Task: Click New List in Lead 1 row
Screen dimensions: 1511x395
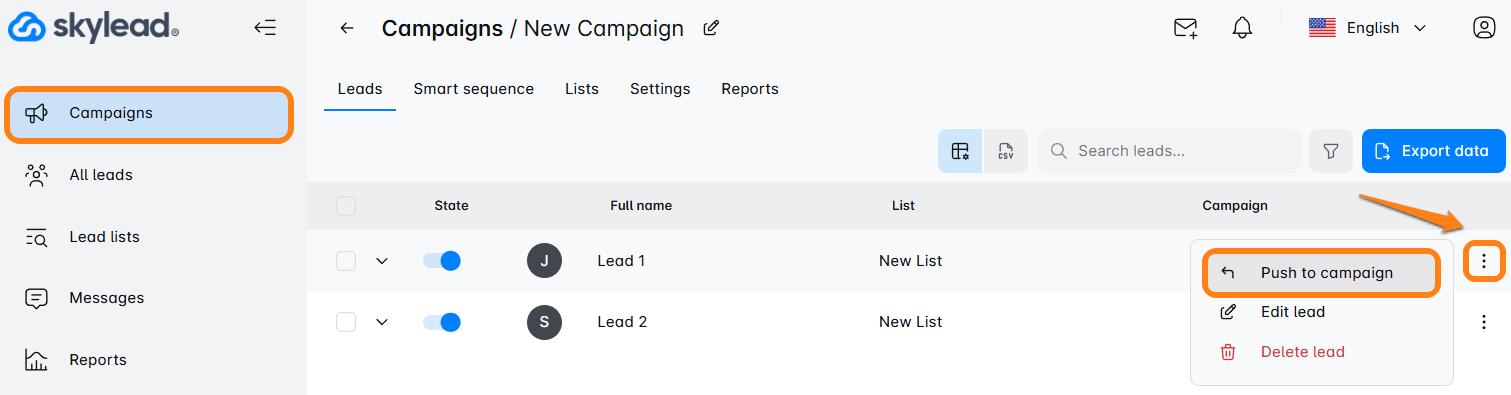Action: (910, 261)
